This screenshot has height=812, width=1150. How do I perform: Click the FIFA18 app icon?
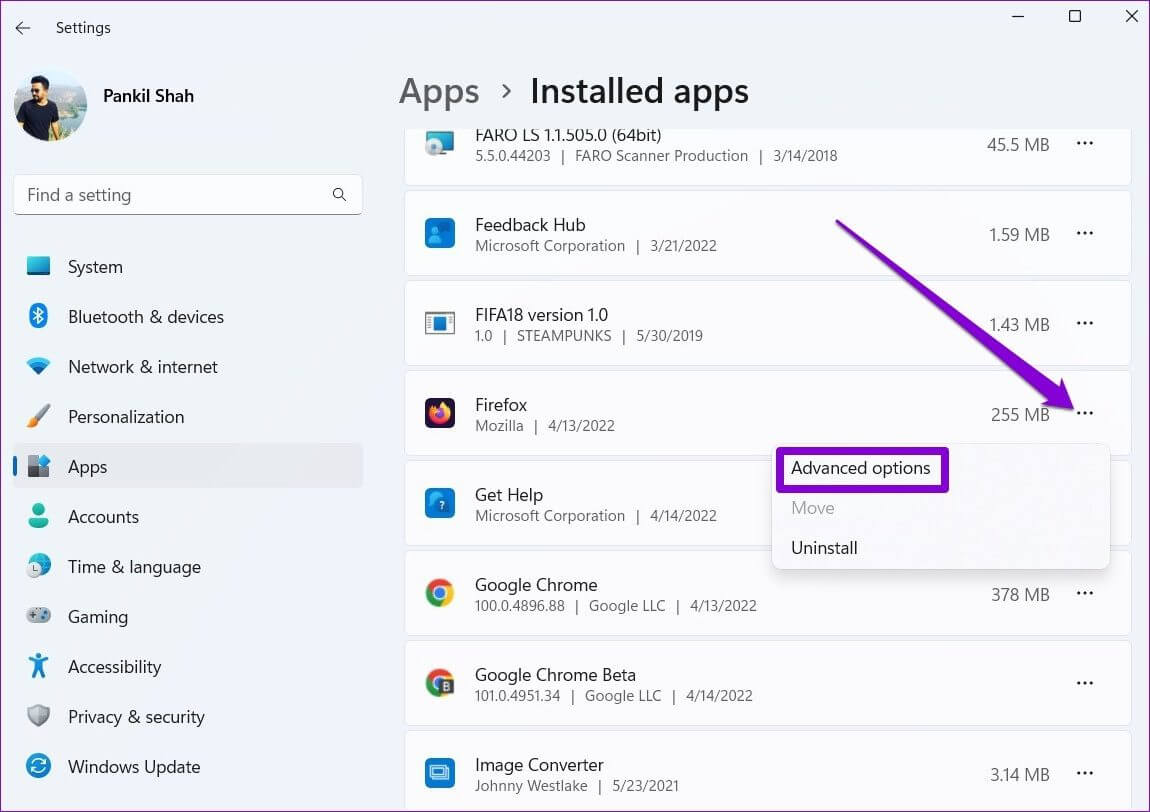pyautogui.click(x=440, y=323)
